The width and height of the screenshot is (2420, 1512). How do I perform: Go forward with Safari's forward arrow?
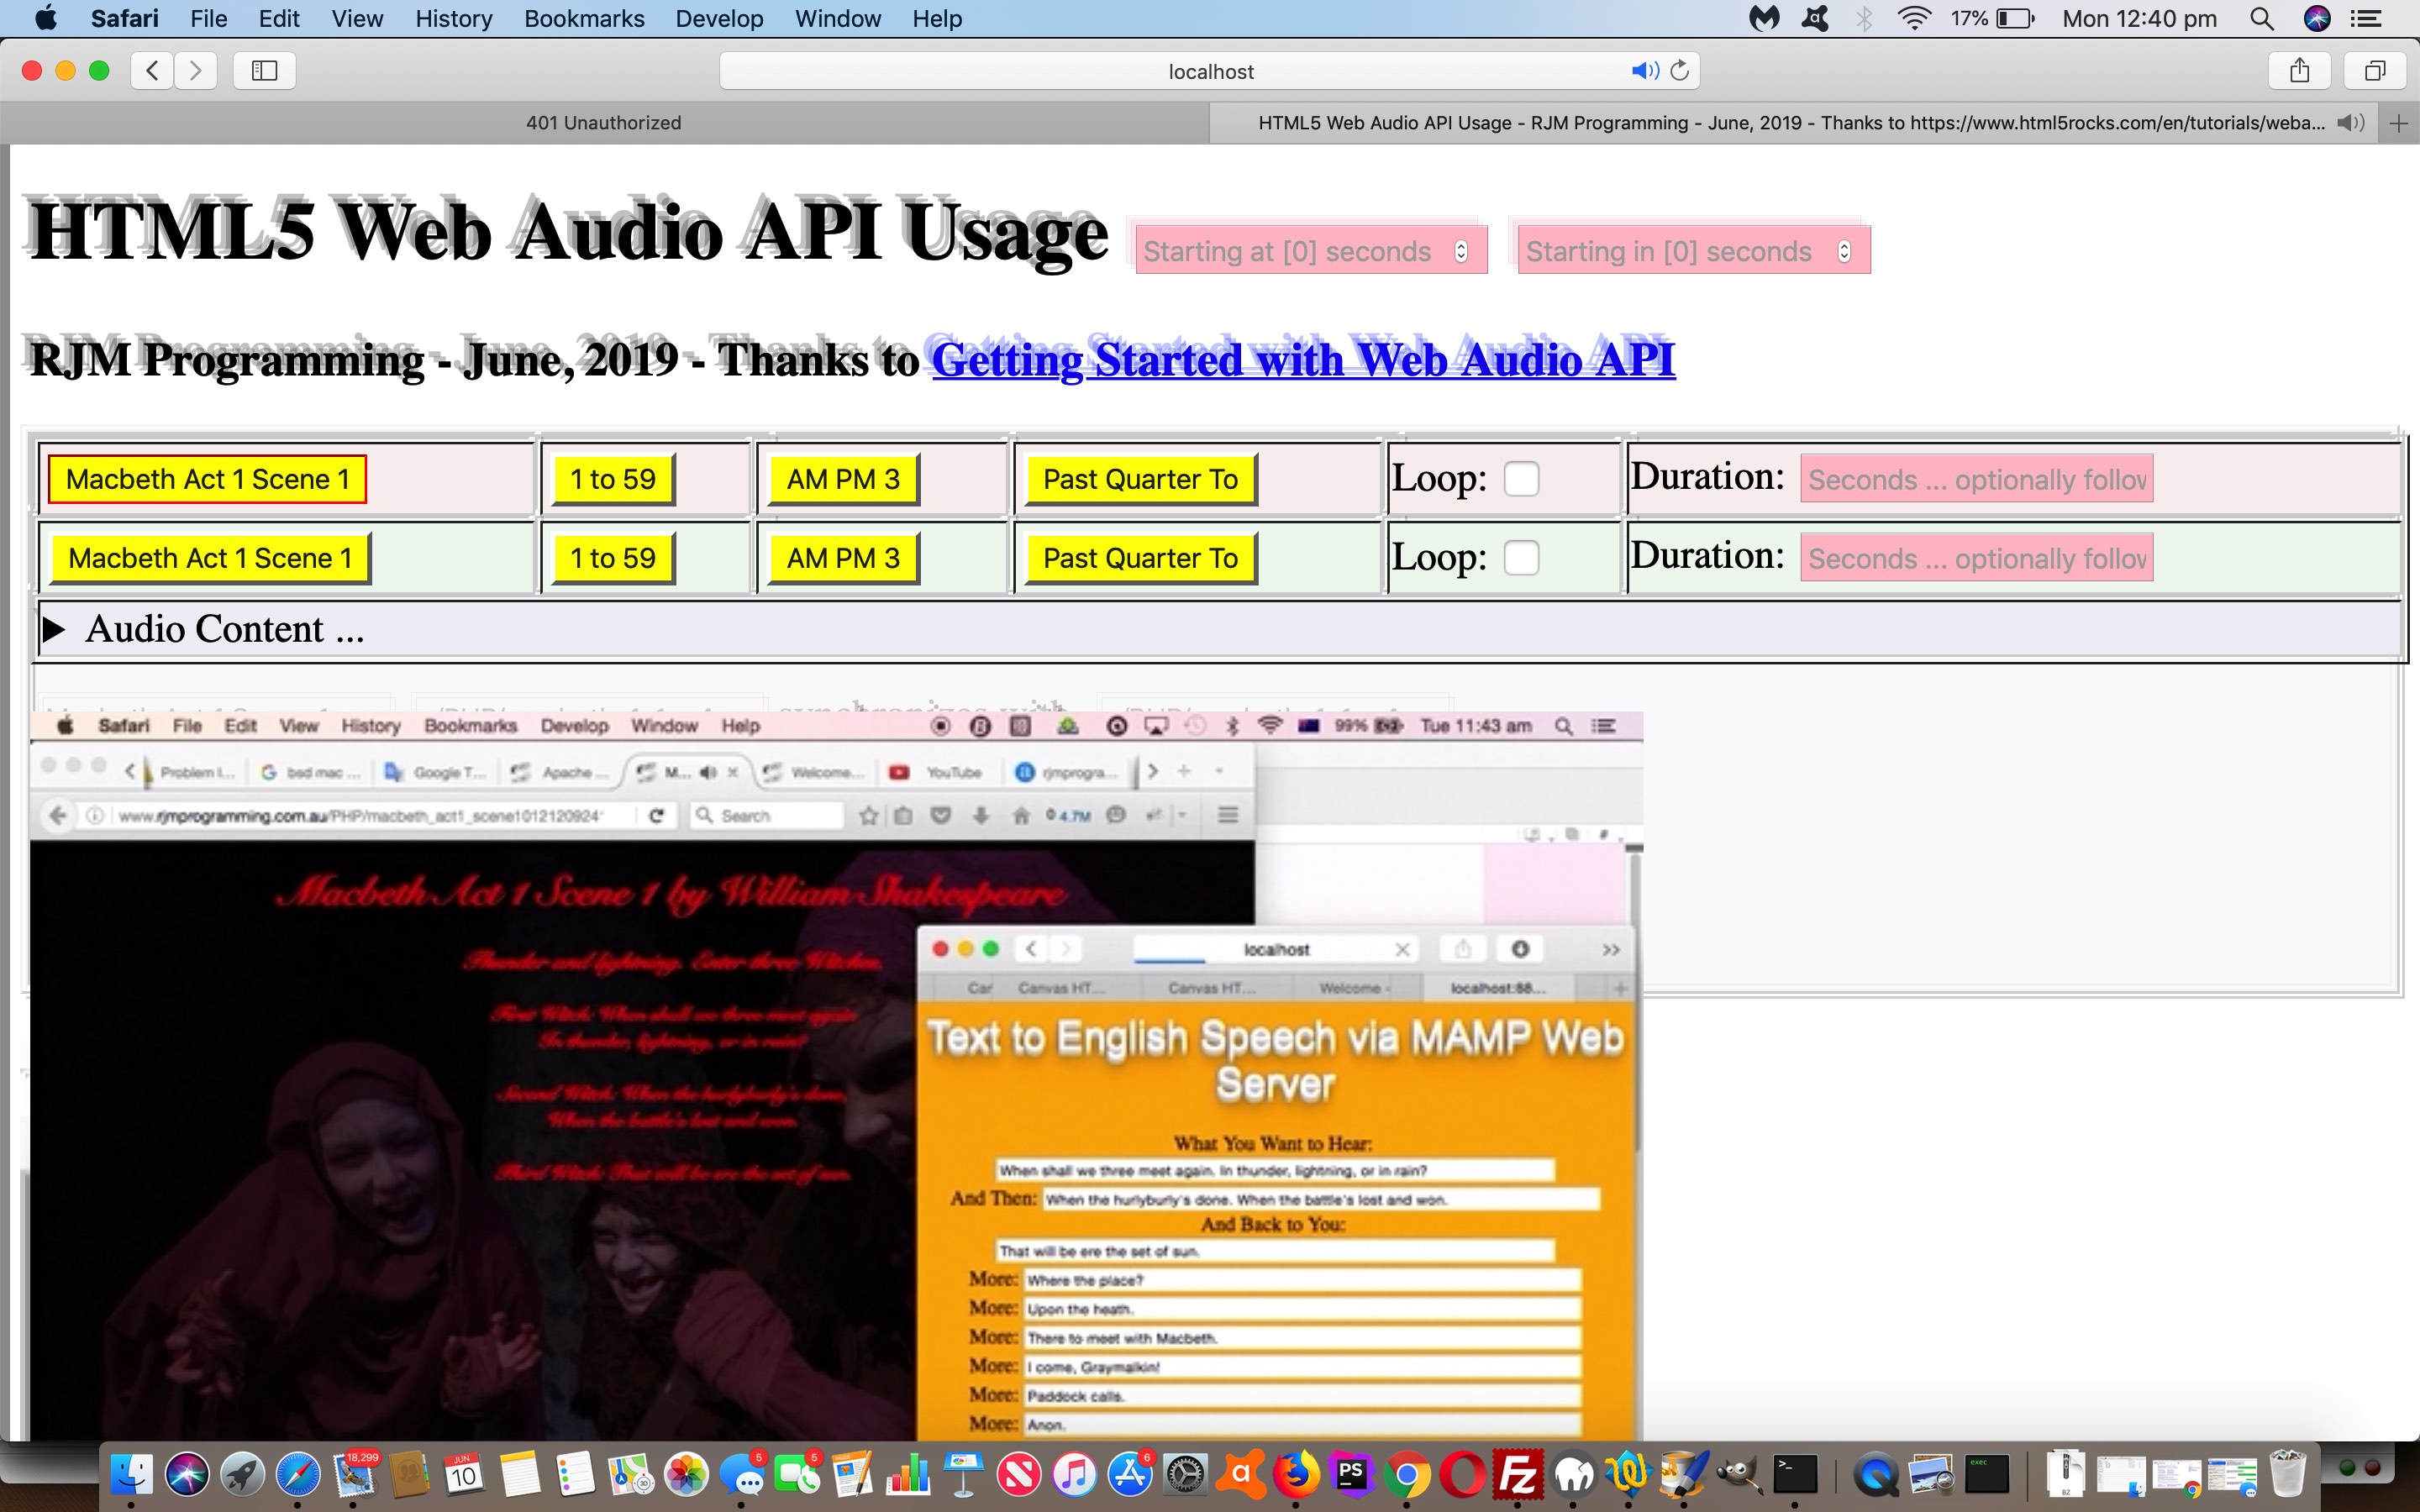(196, 70)
